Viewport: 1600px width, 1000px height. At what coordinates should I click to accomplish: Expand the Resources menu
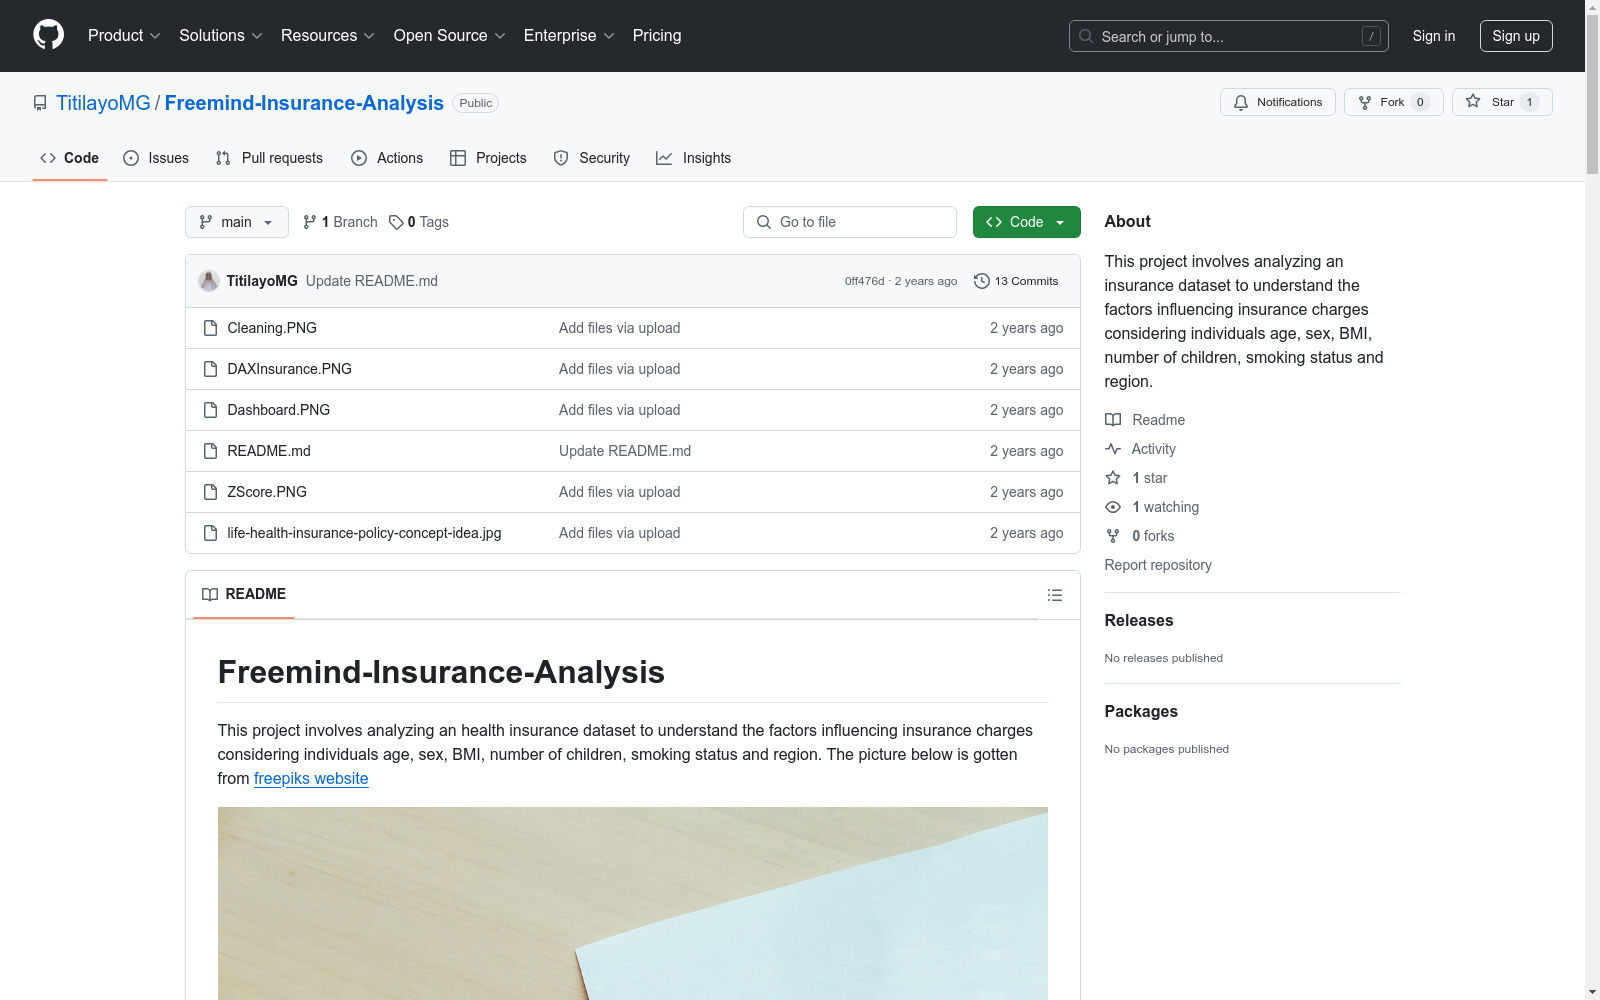(x=327, y=35)
